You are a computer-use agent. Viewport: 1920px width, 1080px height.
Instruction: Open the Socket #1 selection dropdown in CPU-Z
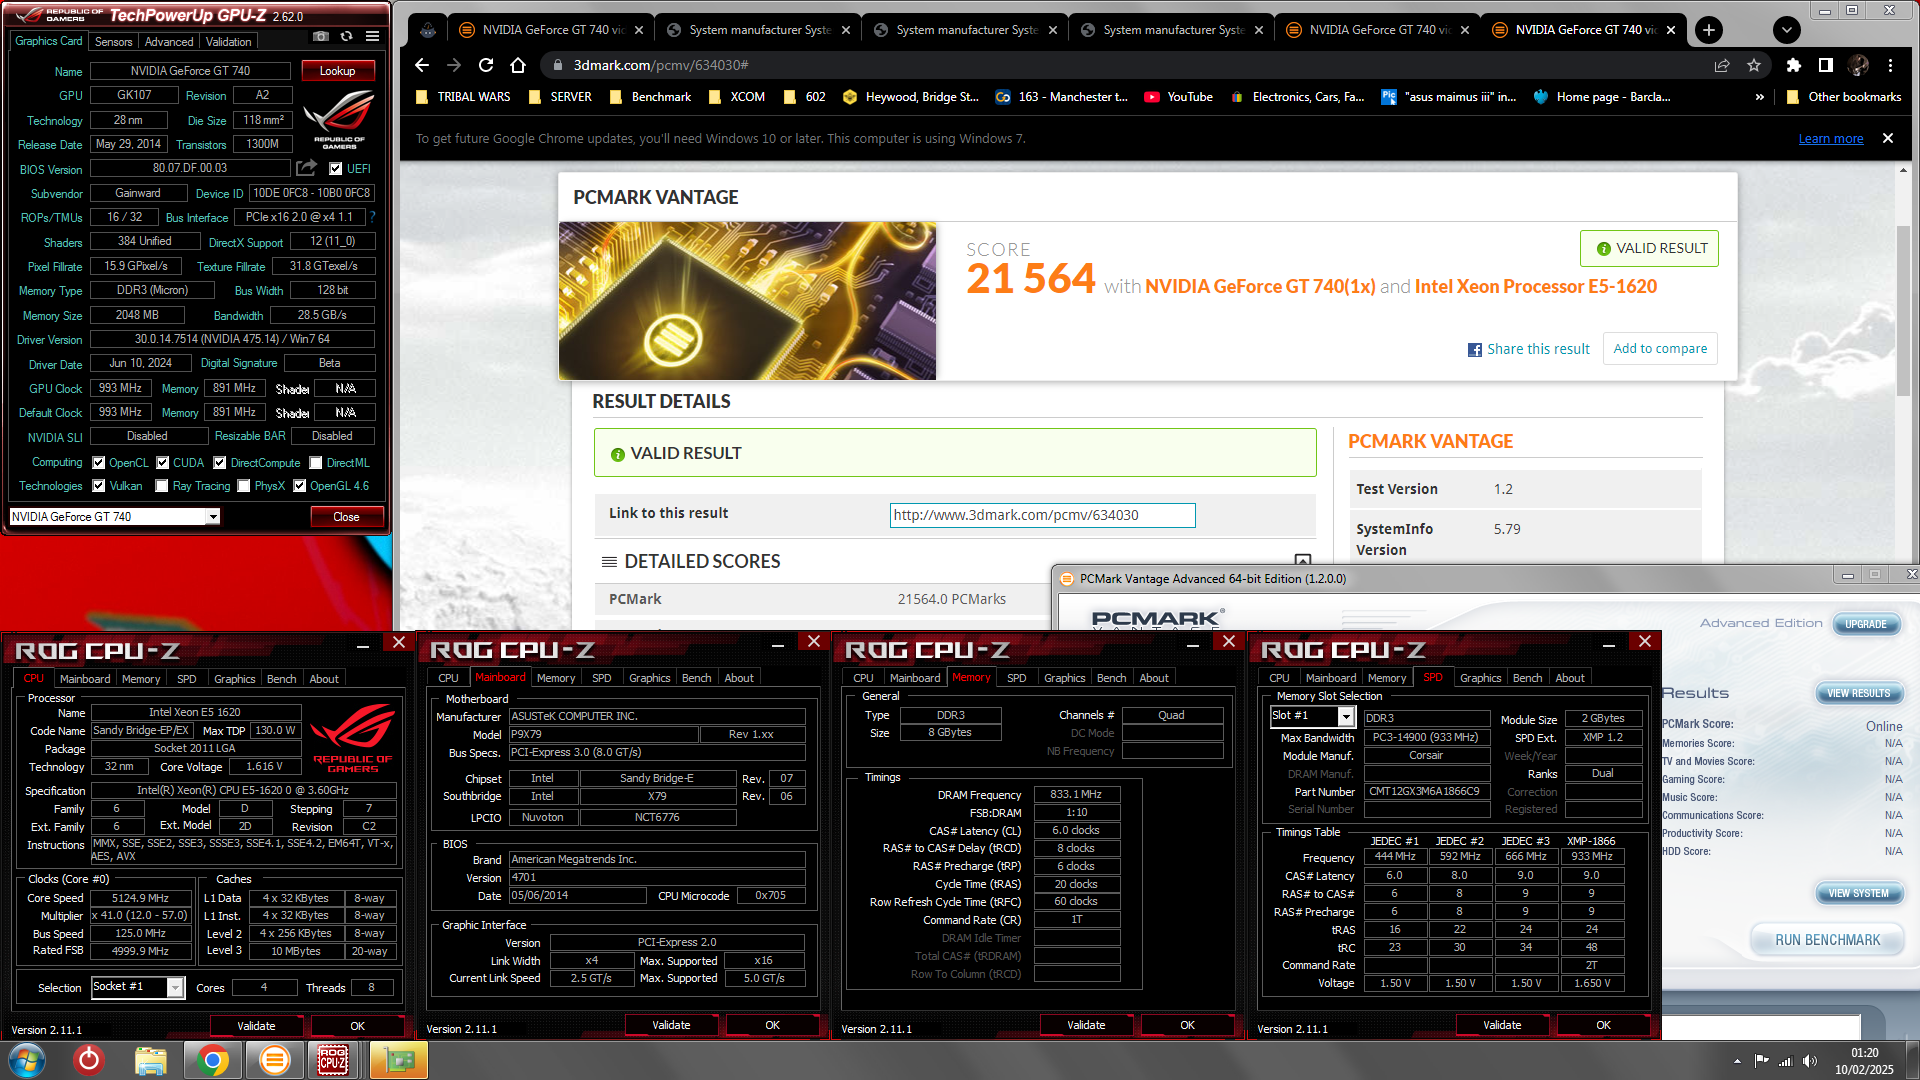[x=175, y=988]
